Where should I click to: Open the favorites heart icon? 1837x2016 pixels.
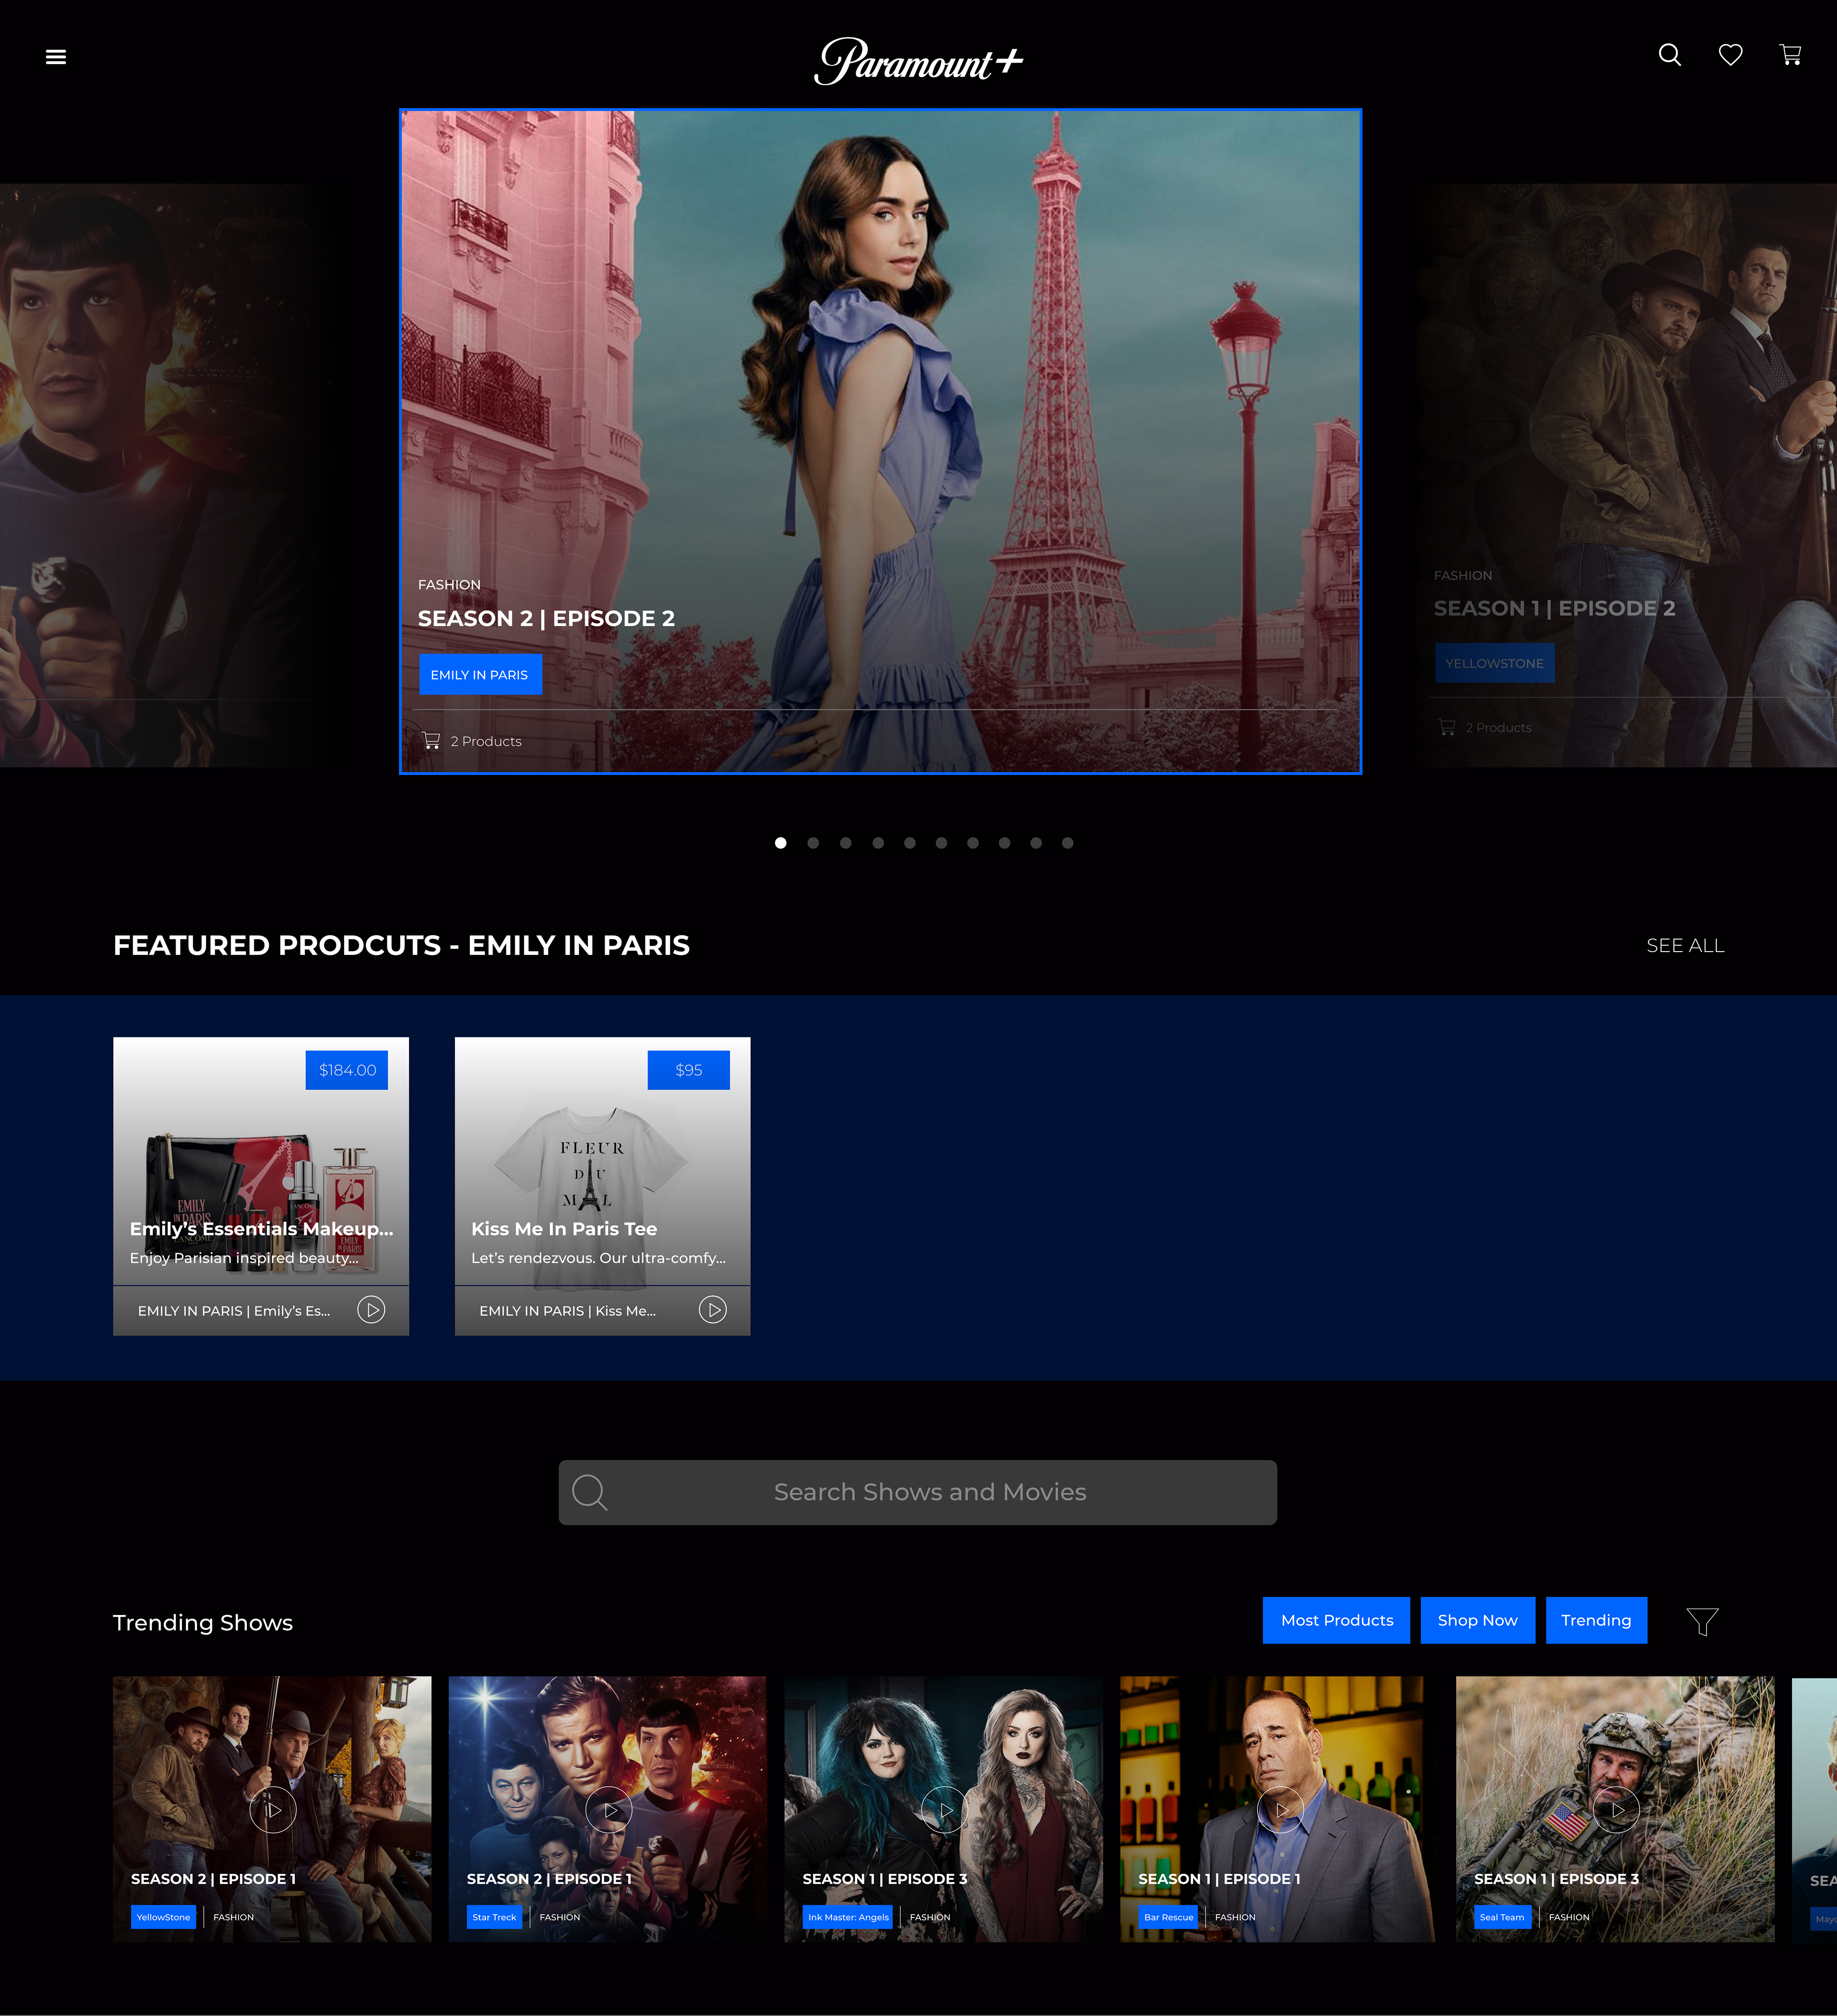coord(1730,55)
